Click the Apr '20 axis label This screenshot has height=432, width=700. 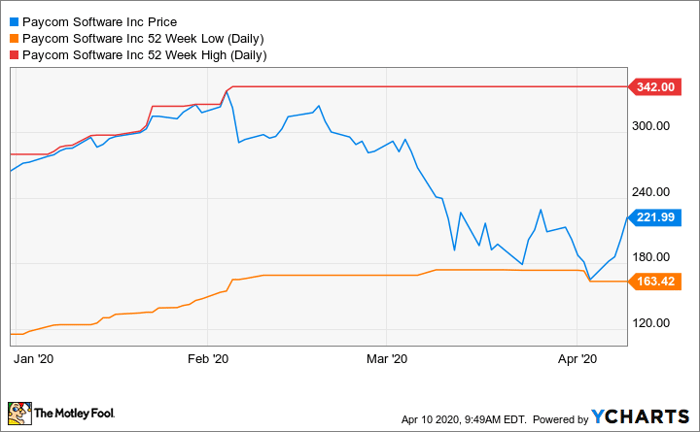575,356
